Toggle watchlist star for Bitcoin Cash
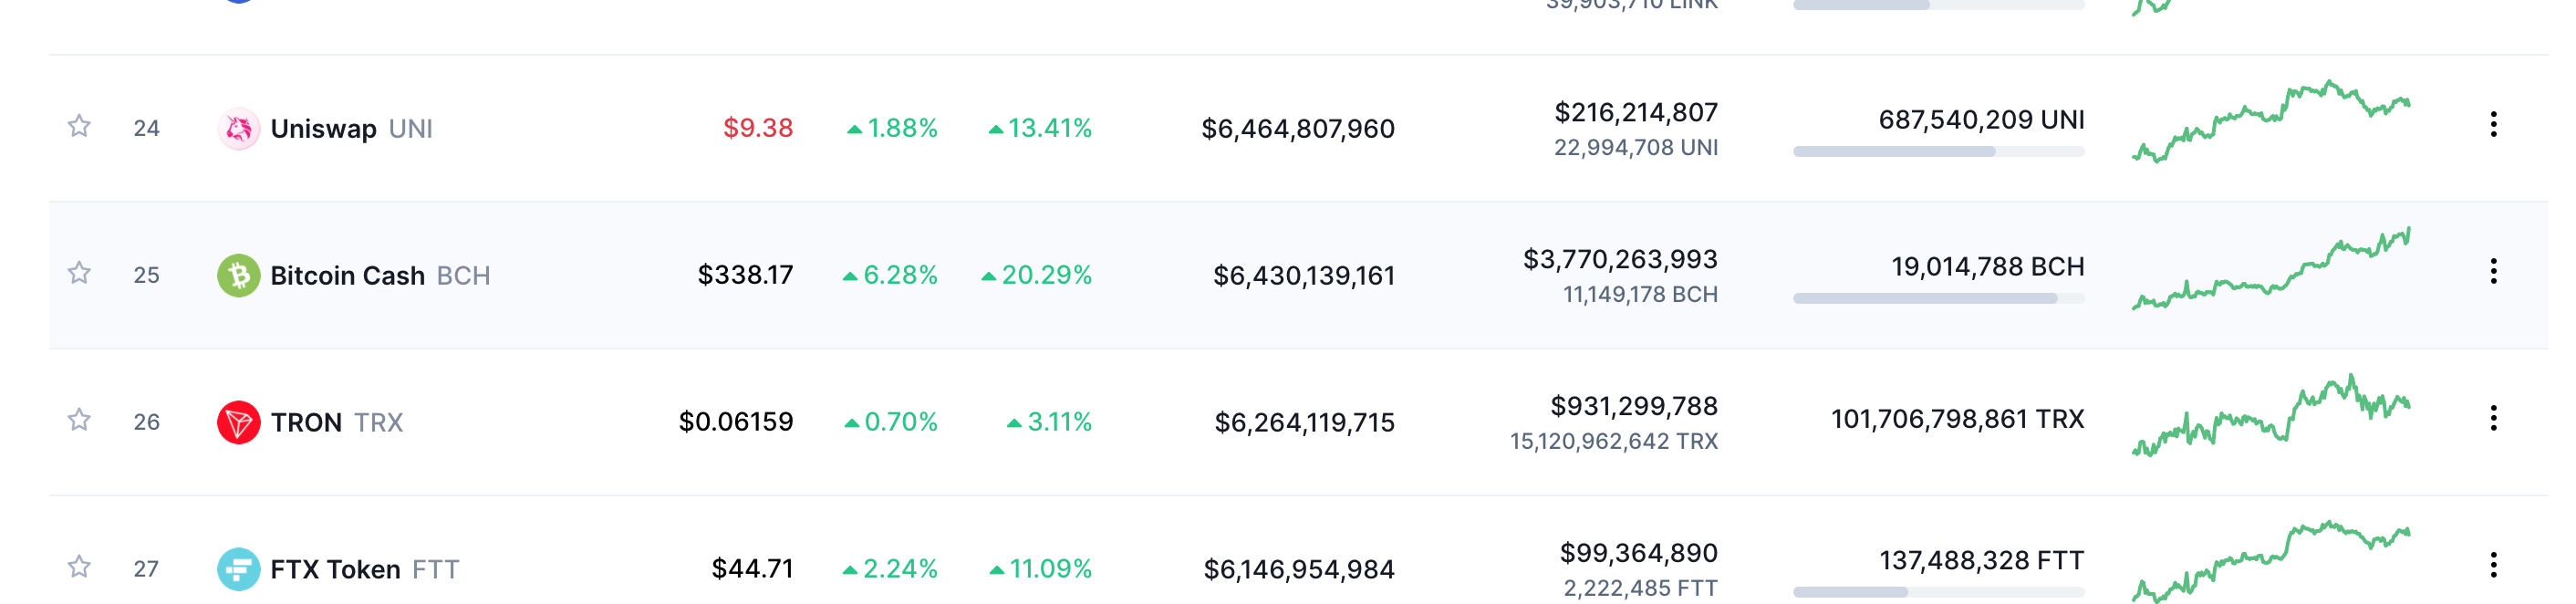 (79, 273)
